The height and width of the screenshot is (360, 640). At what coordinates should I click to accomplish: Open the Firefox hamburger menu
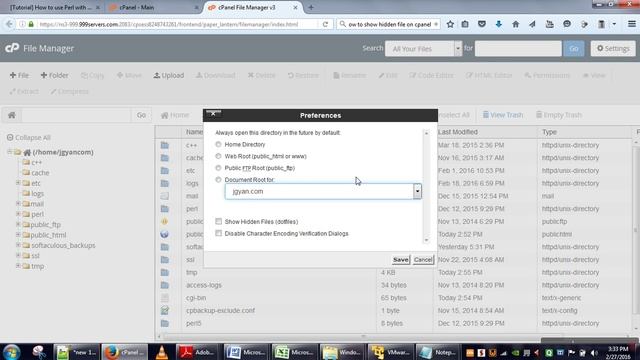631,24
